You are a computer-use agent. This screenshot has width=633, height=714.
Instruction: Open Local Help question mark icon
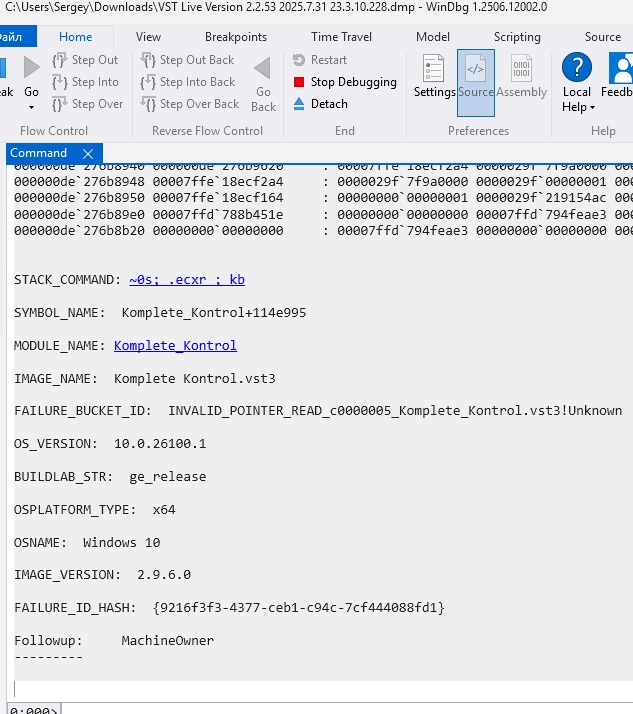coord(577,67)
